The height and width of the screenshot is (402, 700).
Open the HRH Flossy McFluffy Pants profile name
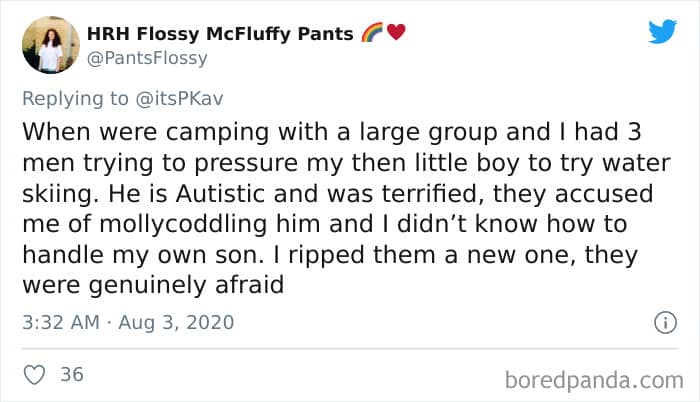(220, 33)
